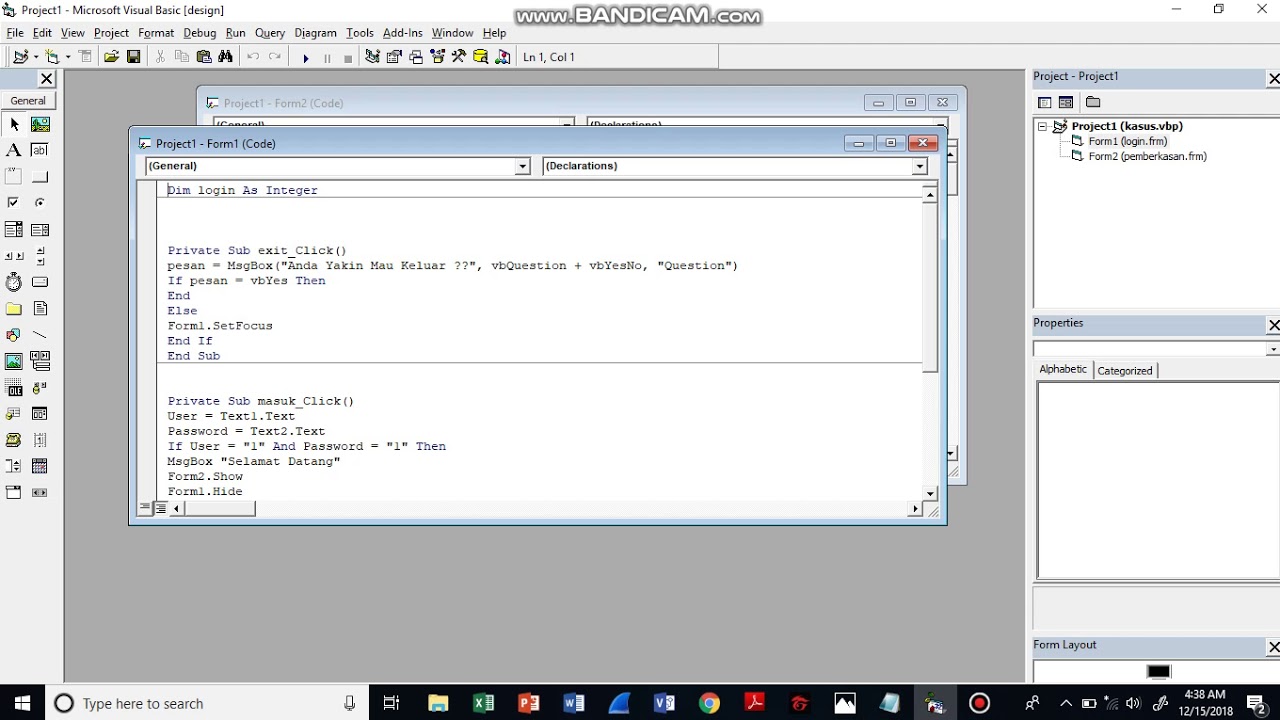Select the Shape control in the toolbox
This screenshot has height=720, width=1280.
tap(14, 335)
